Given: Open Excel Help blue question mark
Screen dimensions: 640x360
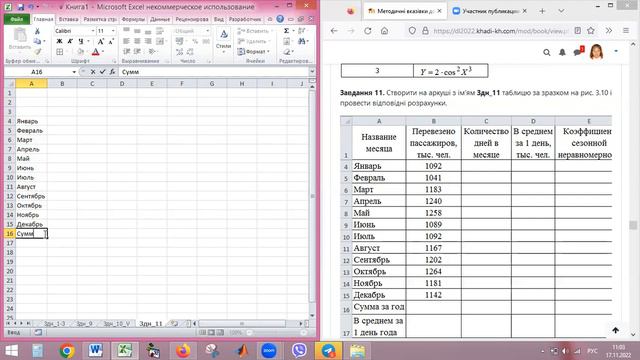Looking at the screenshot, I should click(x=280, y=19).
